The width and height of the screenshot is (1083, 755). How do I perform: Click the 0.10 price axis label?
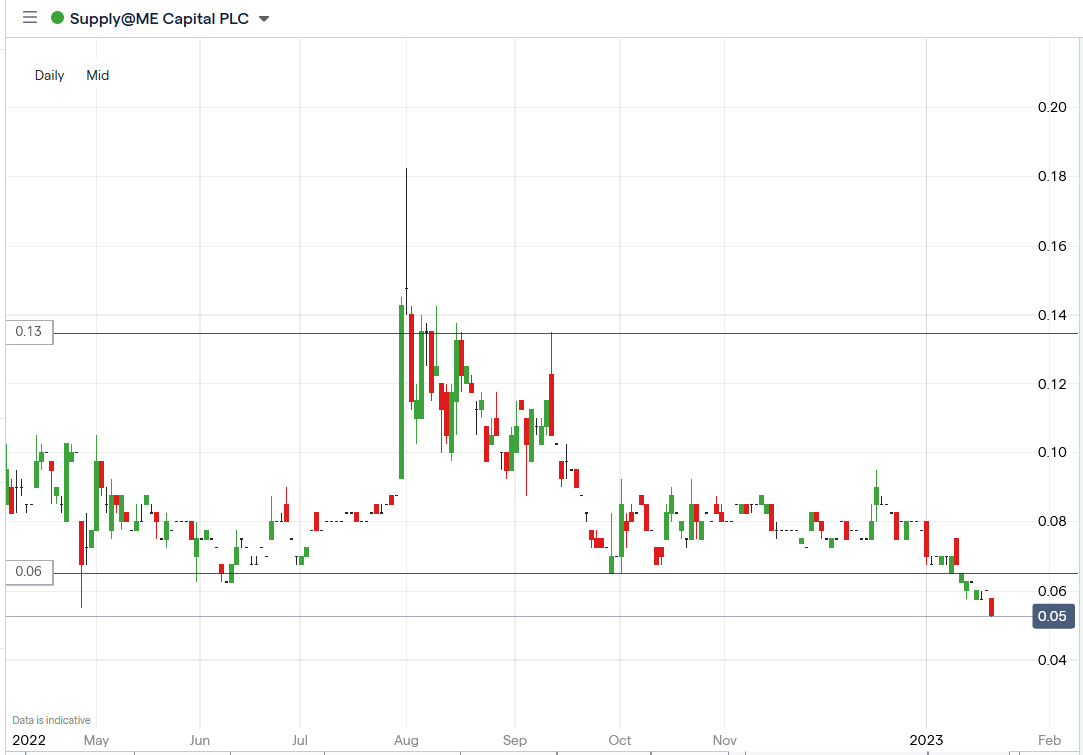pos(1052,452)
